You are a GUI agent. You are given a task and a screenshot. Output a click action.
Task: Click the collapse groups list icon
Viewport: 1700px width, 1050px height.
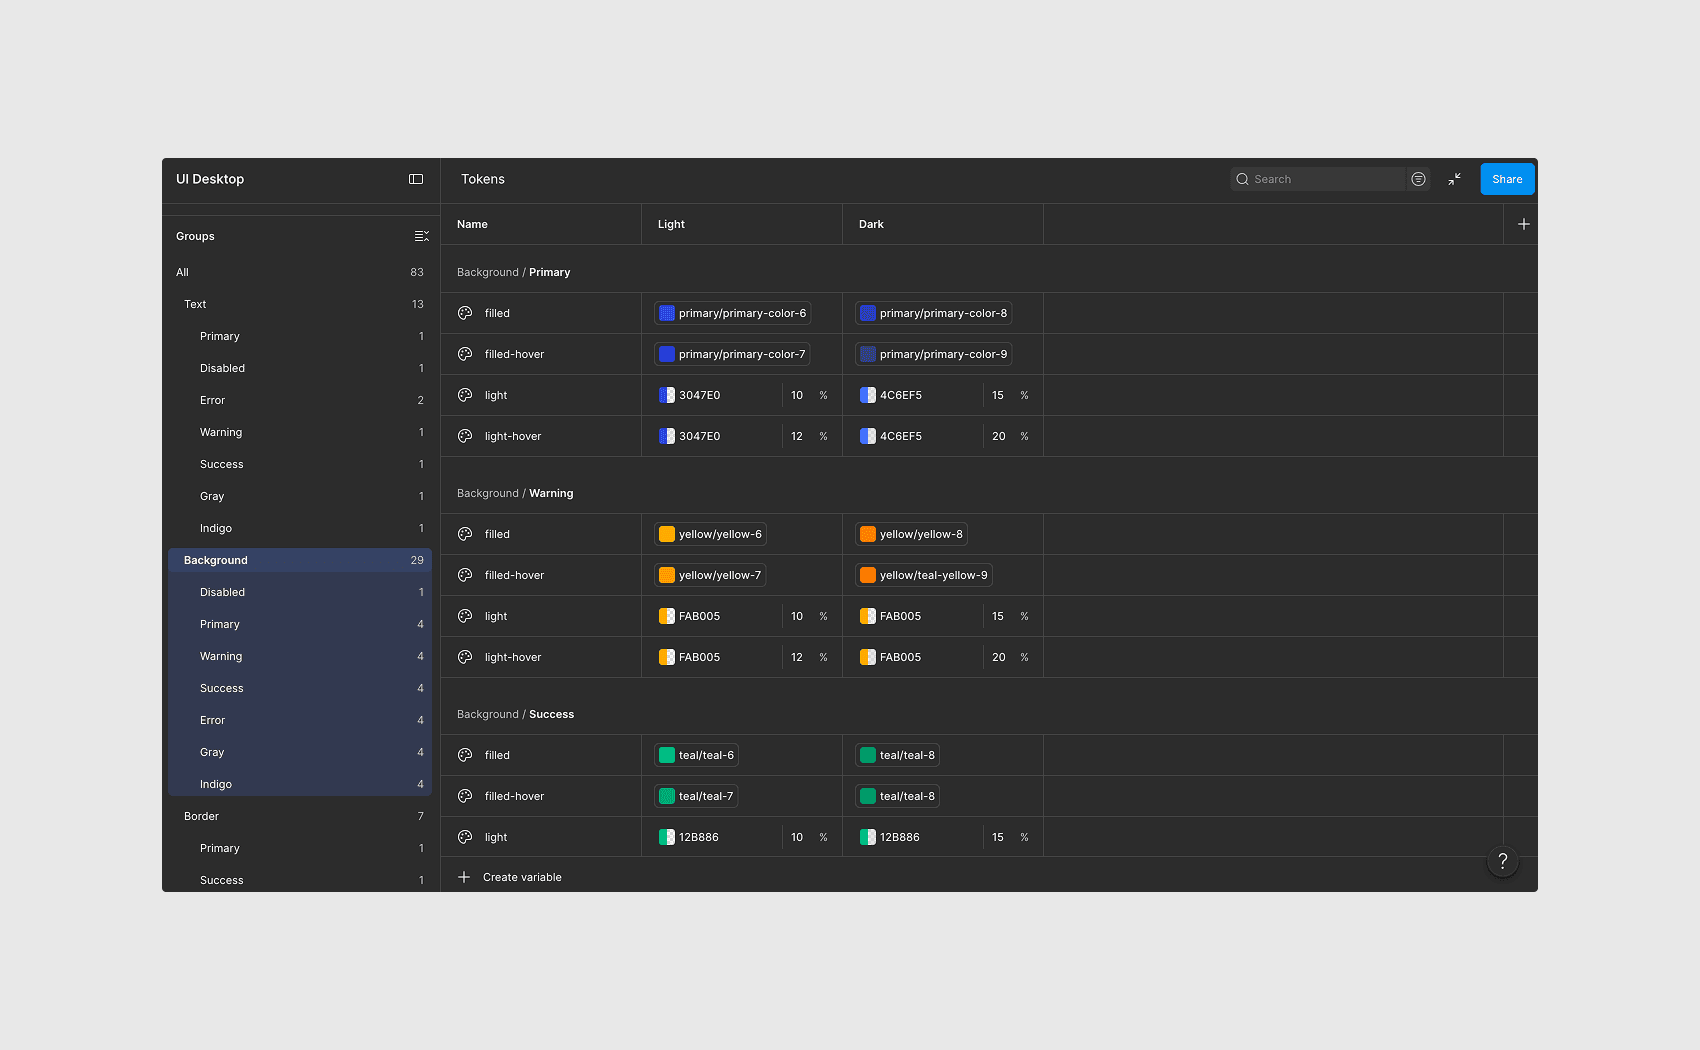[x=422, y=236]
